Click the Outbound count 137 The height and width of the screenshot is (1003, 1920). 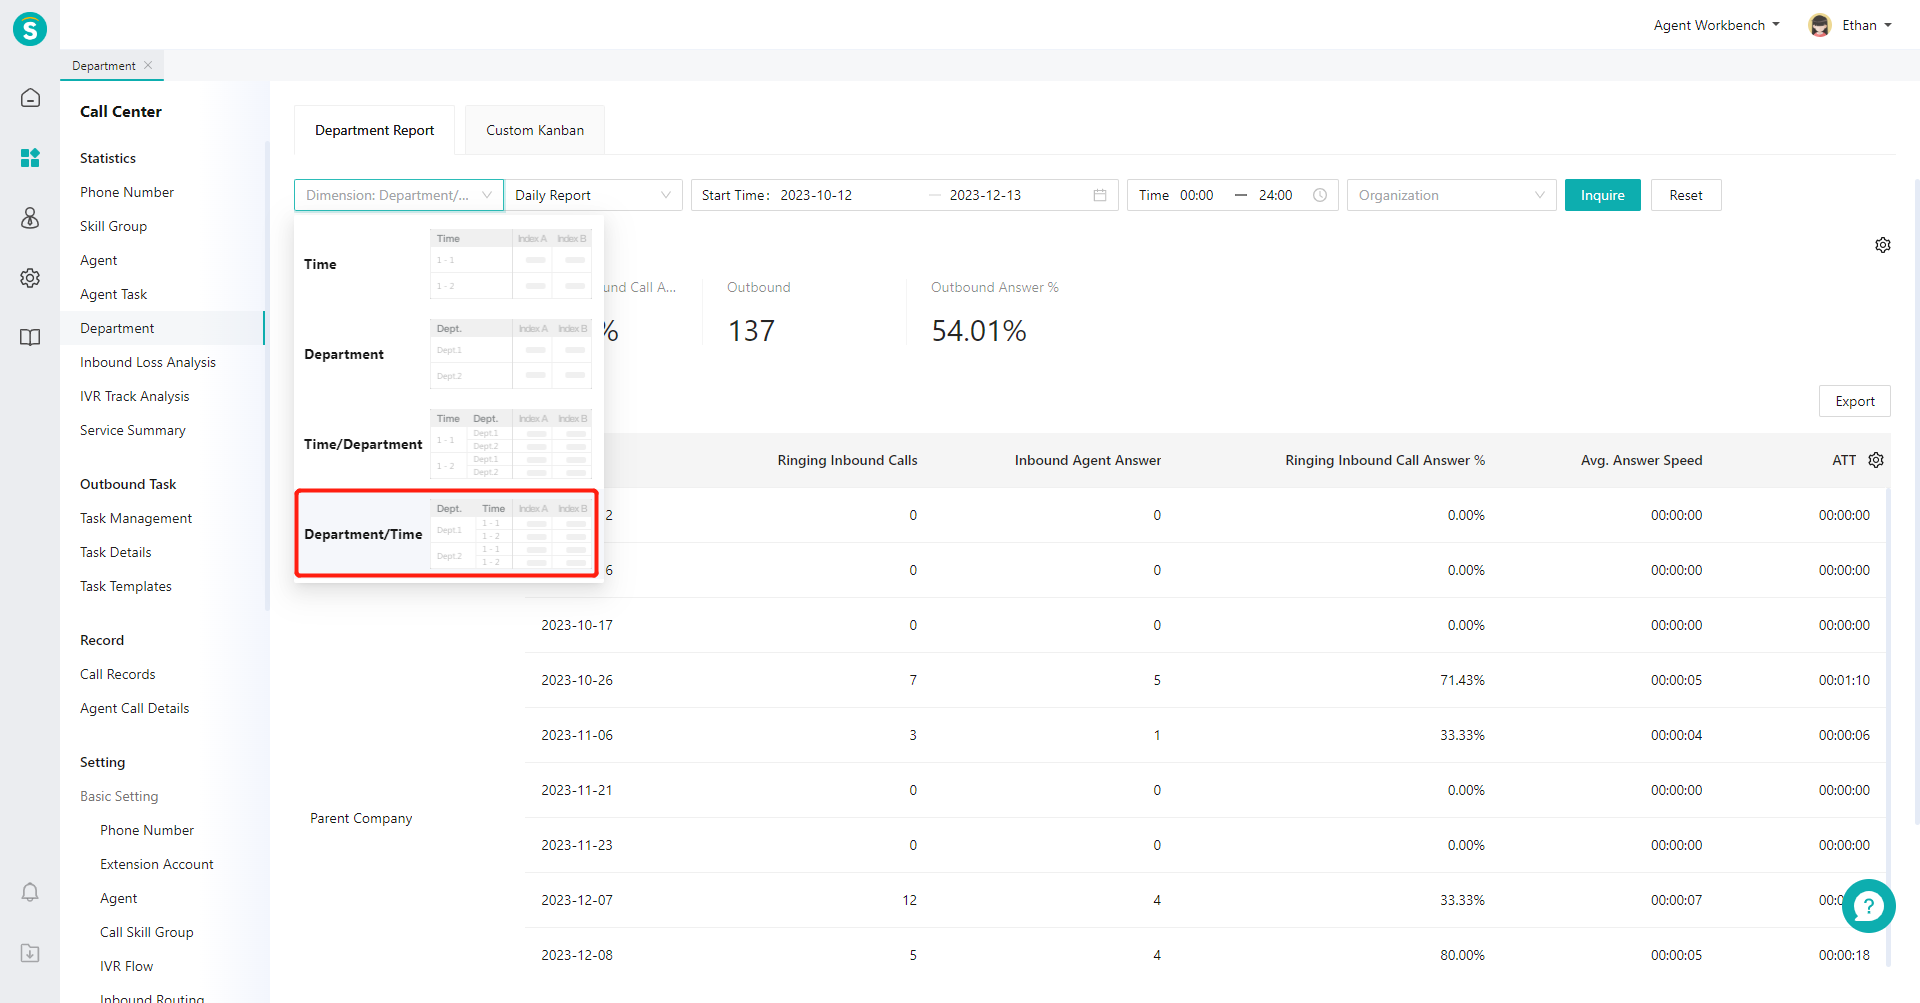[751, 331]
